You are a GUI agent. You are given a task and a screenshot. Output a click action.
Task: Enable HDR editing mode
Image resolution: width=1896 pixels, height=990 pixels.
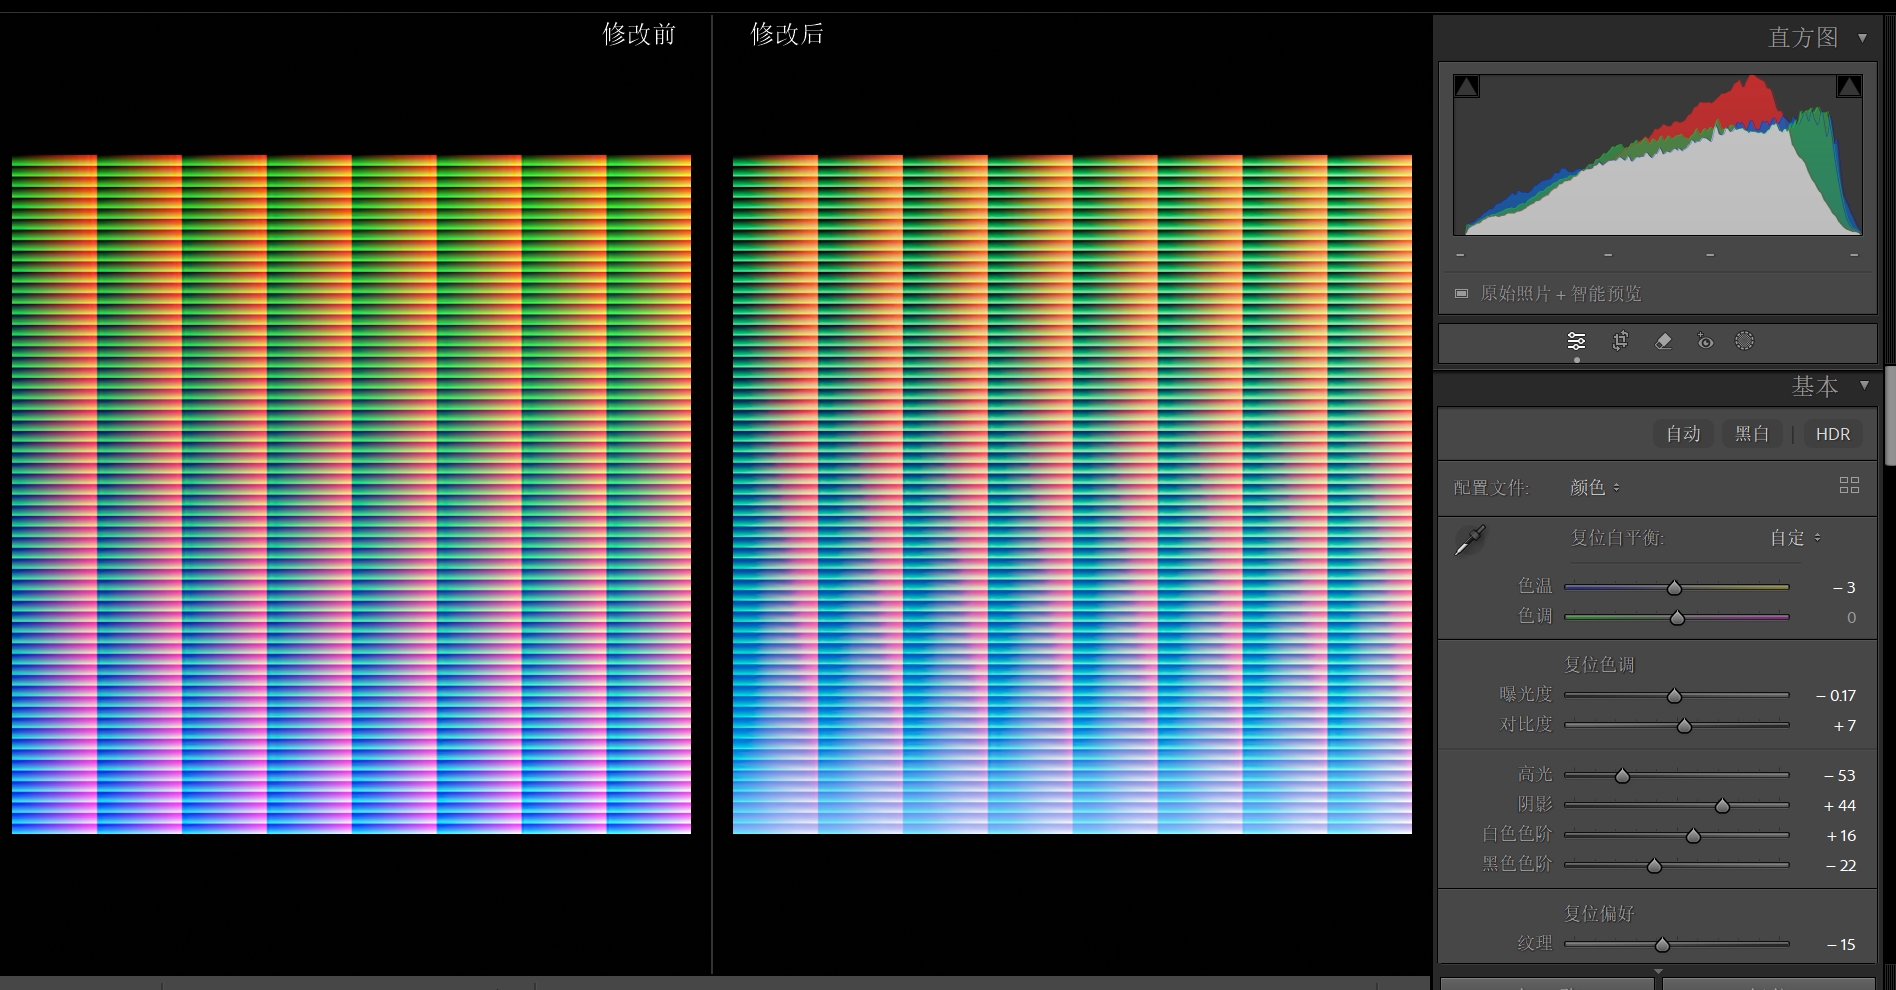[1832, 434]
